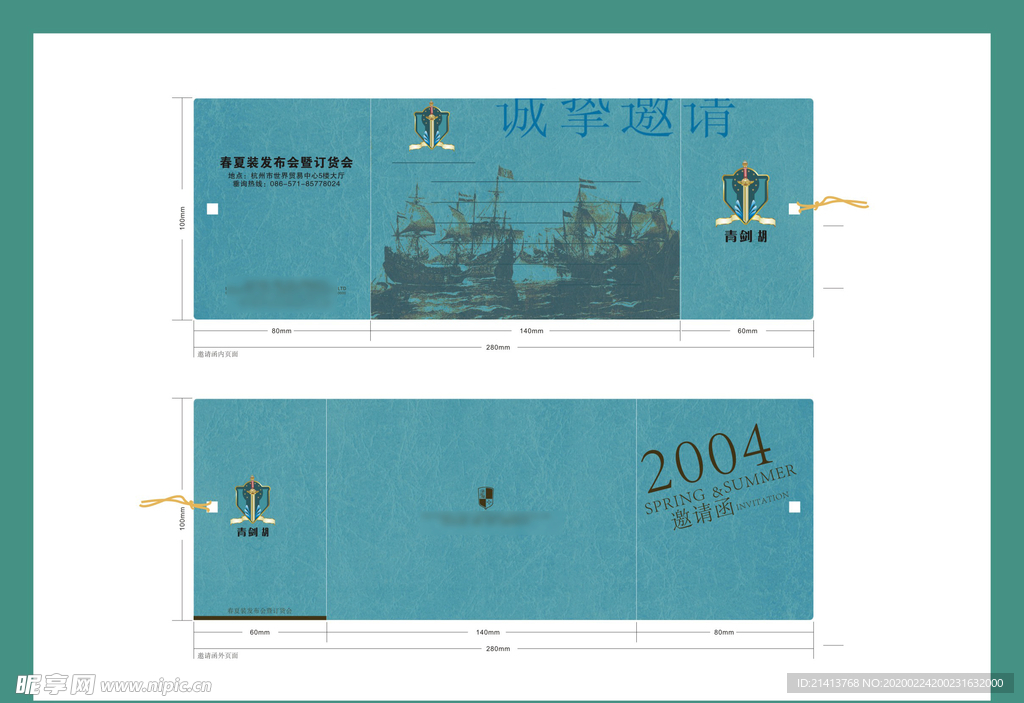
Task: Select the shield logo above 青剑湖 on the outer page
Action: [x=253, y=500]
